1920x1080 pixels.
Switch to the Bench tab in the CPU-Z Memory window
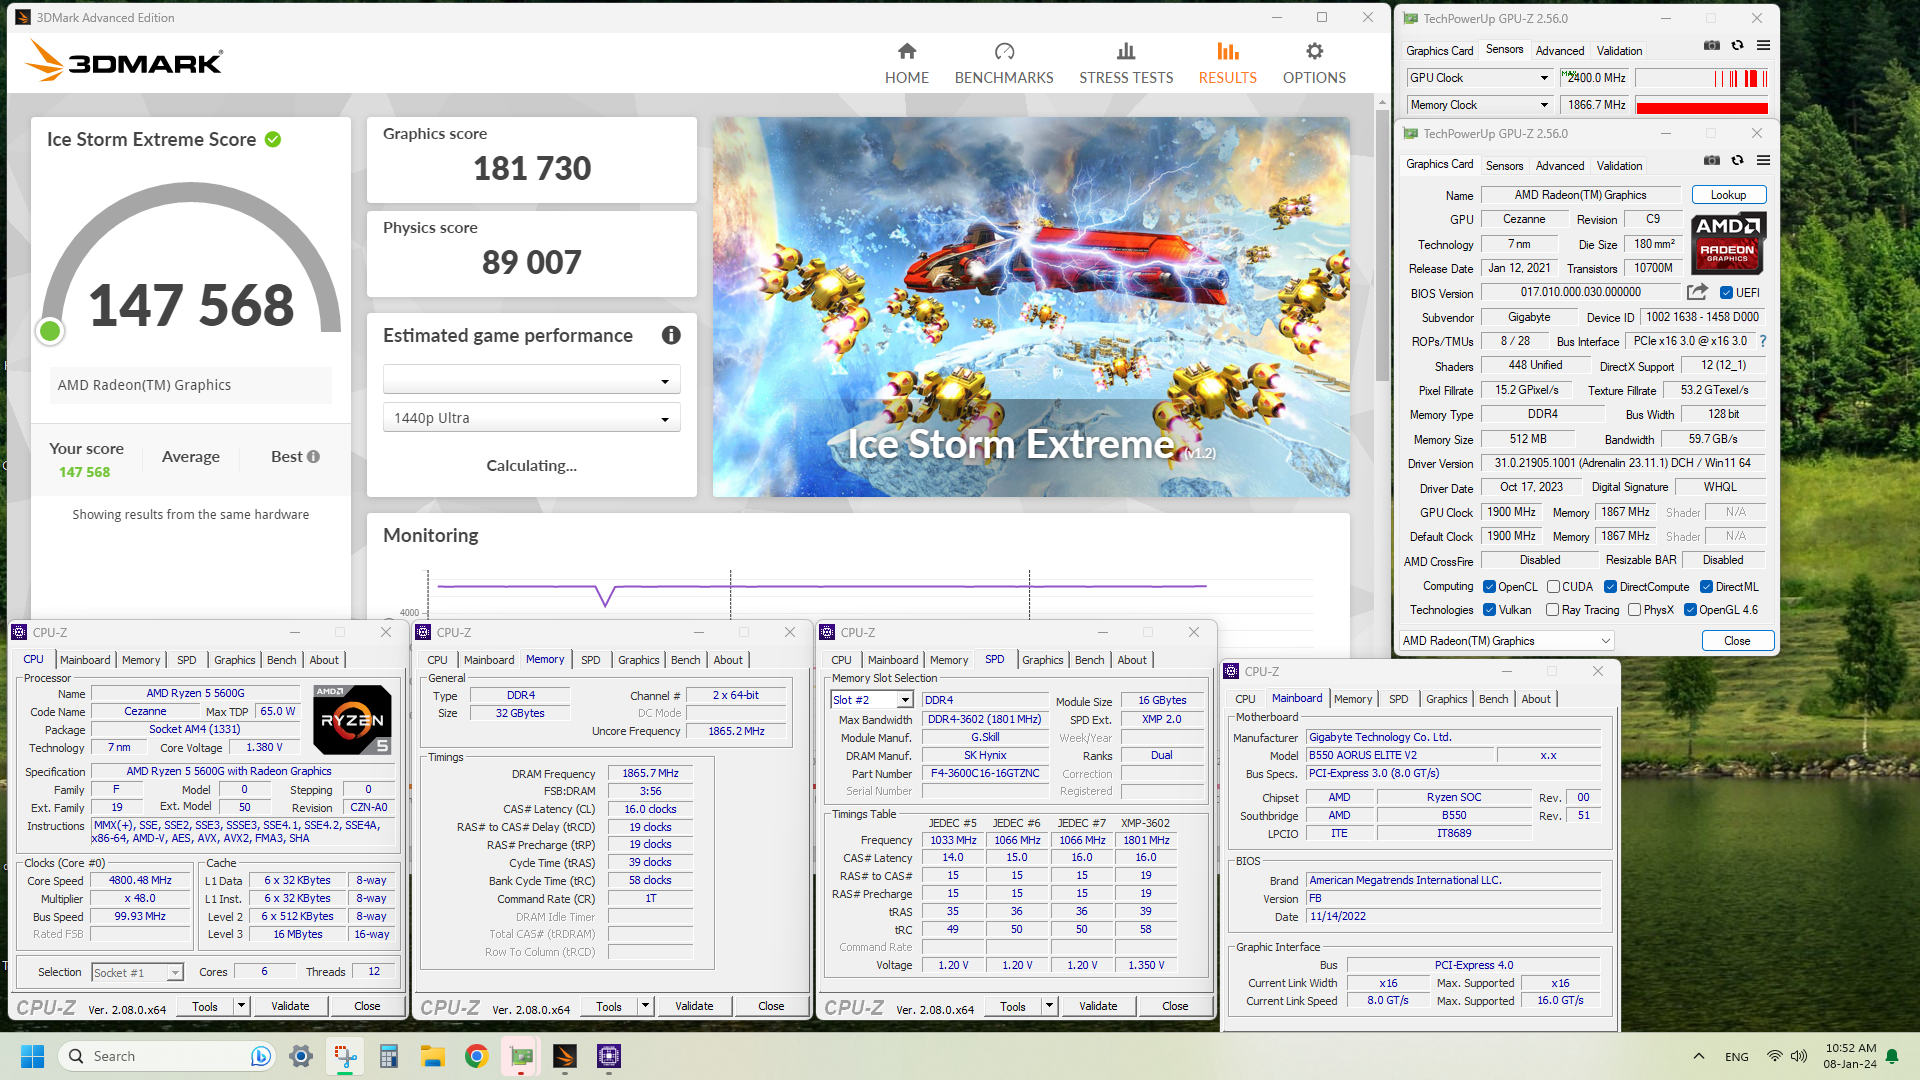click(x=685, y=660)
